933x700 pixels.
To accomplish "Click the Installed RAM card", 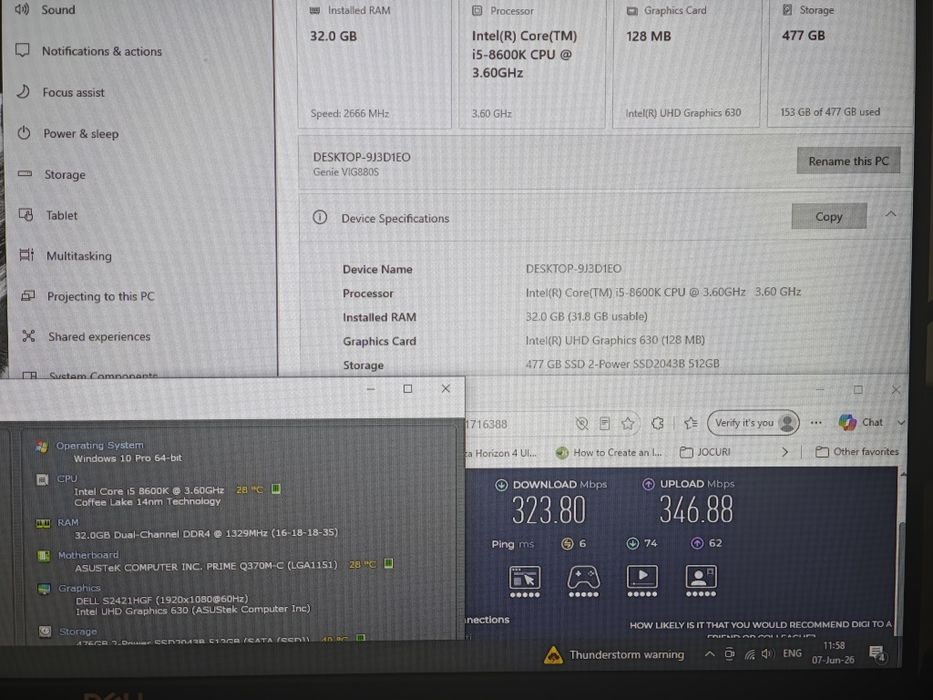I will 374,63.
